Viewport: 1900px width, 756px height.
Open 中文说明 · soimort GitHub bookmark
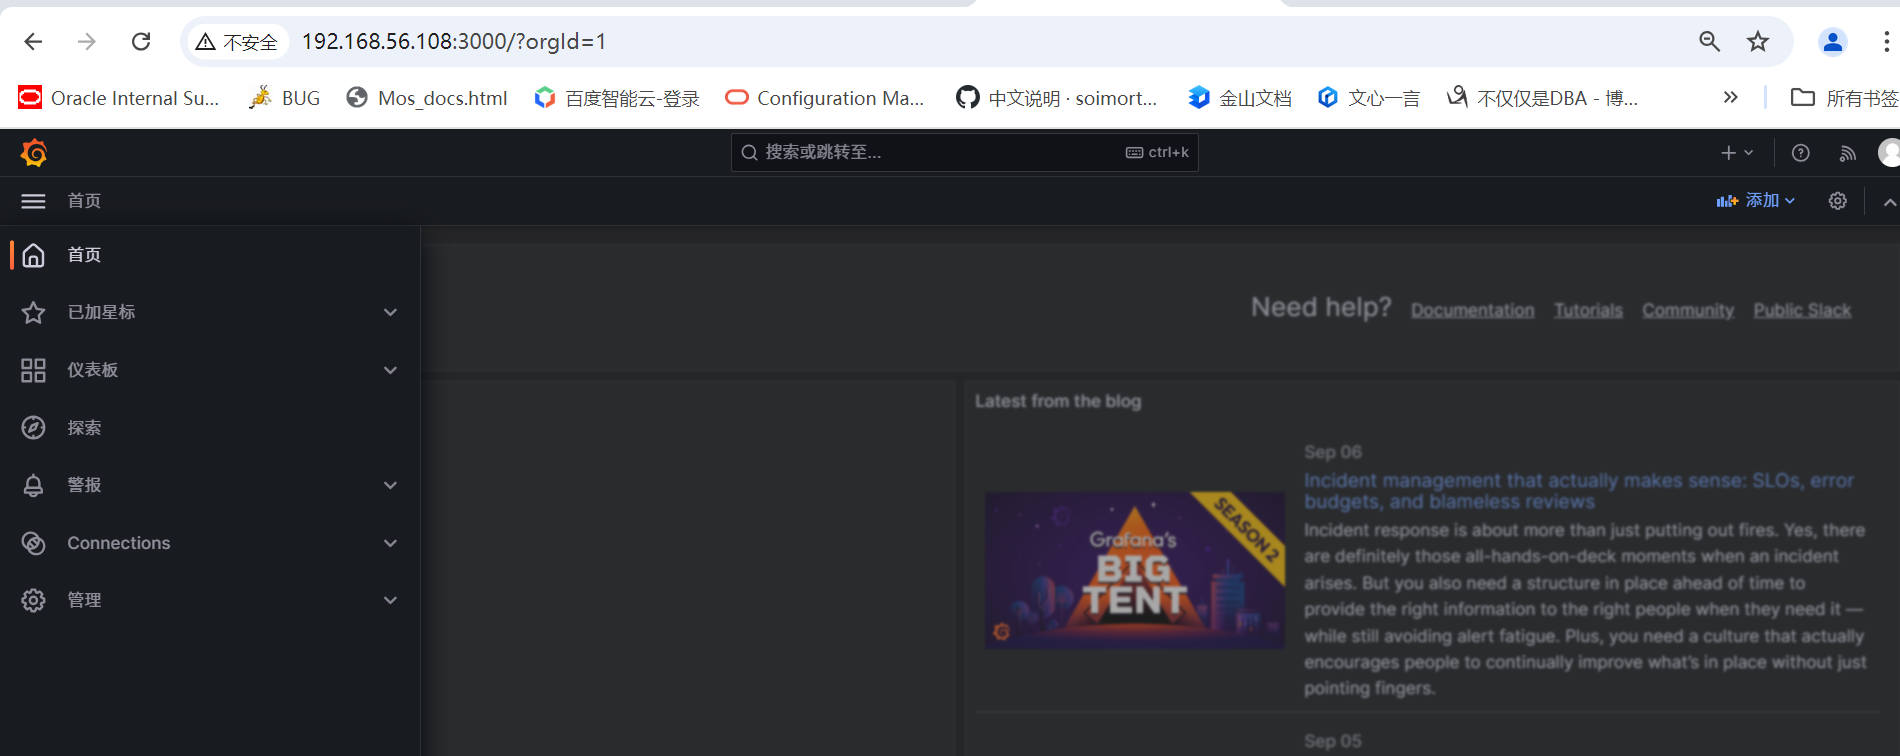(1057, 98)
